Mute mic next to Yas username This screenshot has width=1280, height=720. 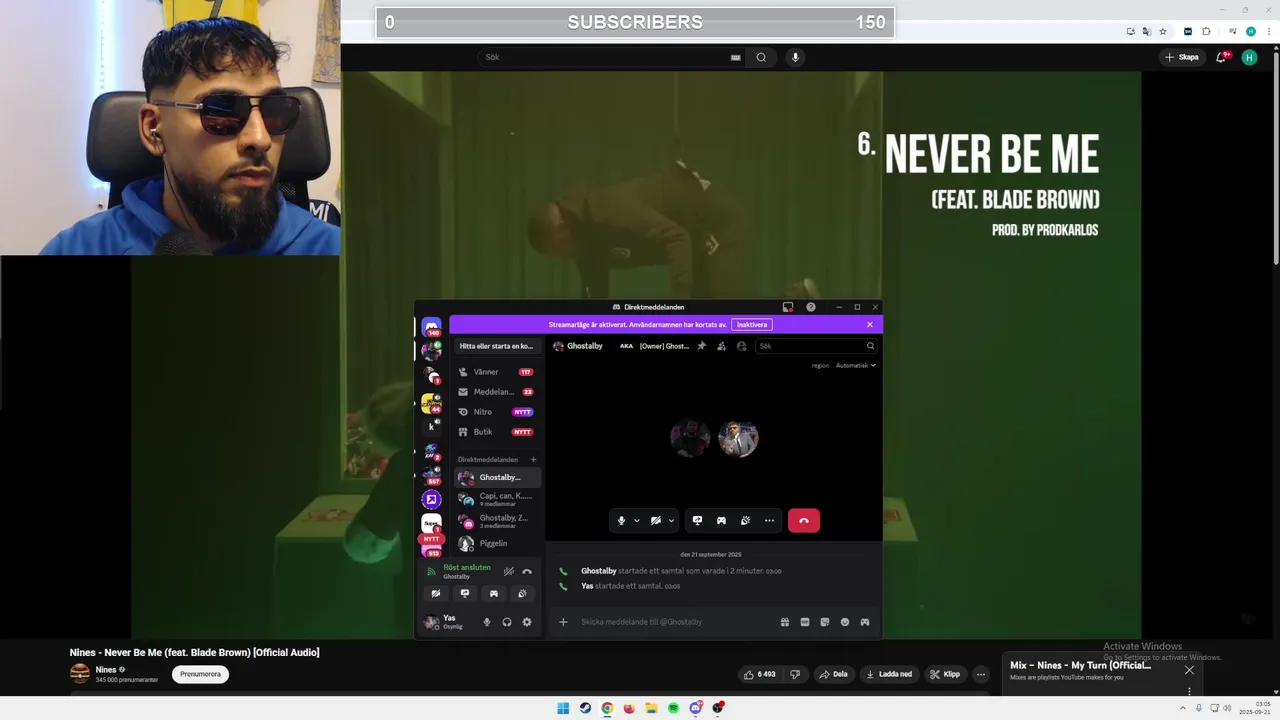pyautogui.click(x=487, y=622)
